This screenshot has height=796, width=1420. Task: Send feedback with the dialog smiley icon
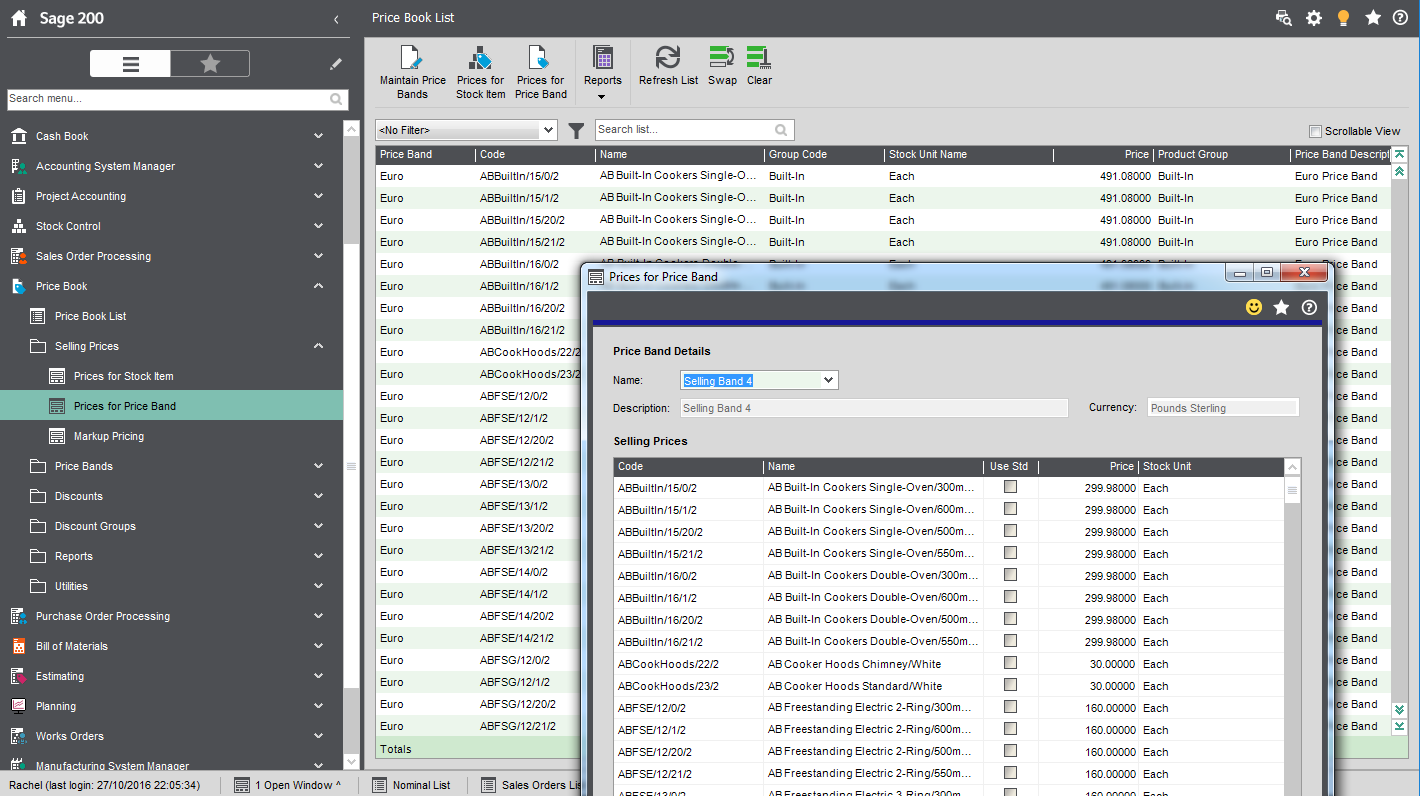(1254, 307)
